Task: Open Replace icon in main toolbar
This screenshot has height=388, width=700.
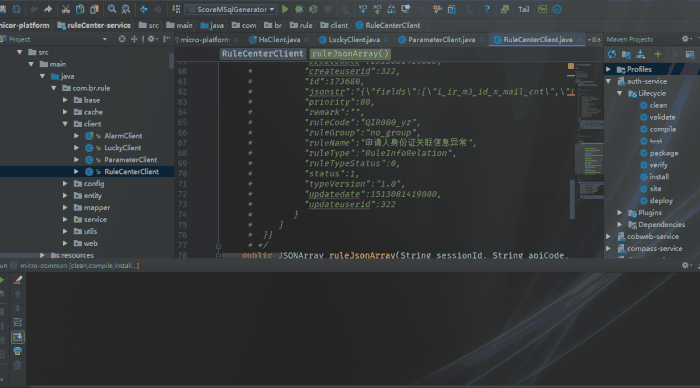Action: [x=126, y=9]
